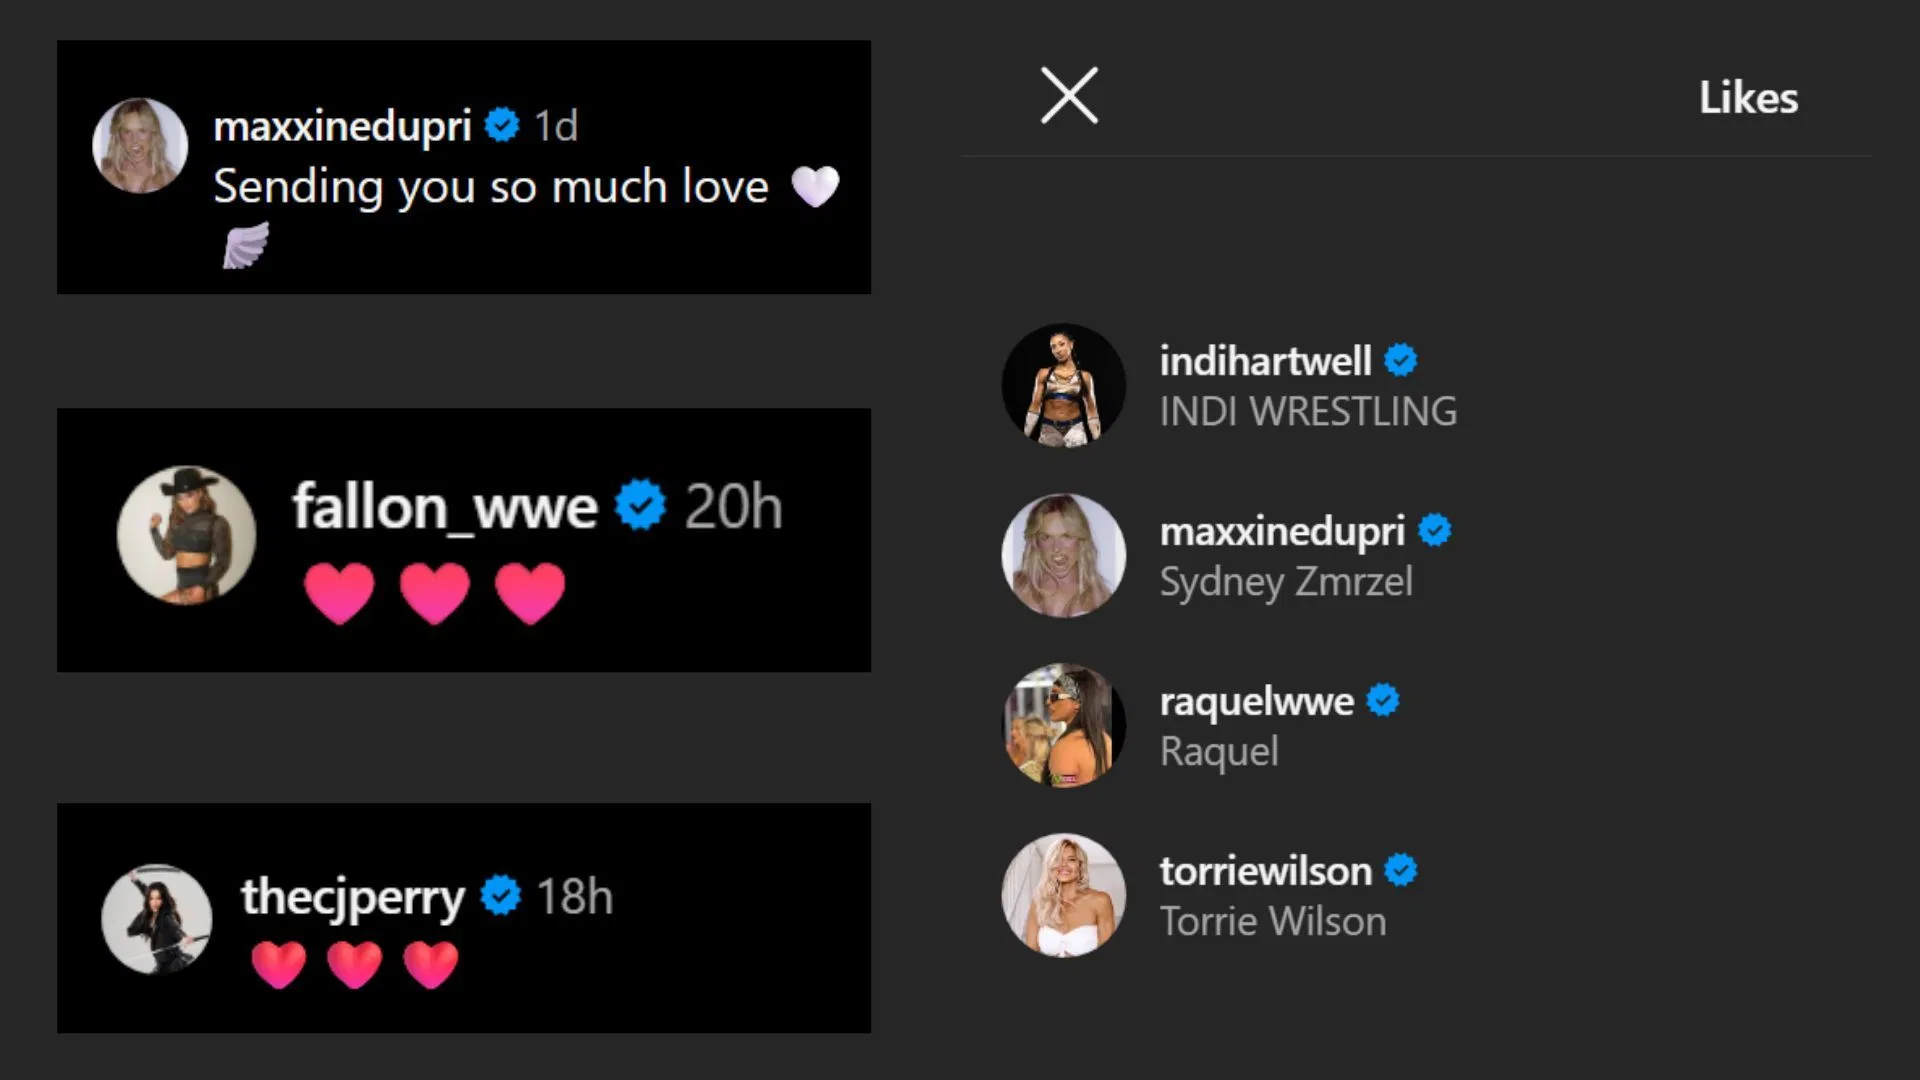Click maxxinedupri username on the comment
This screenshot has width=1920, height=1080.
tap(342, 126)
